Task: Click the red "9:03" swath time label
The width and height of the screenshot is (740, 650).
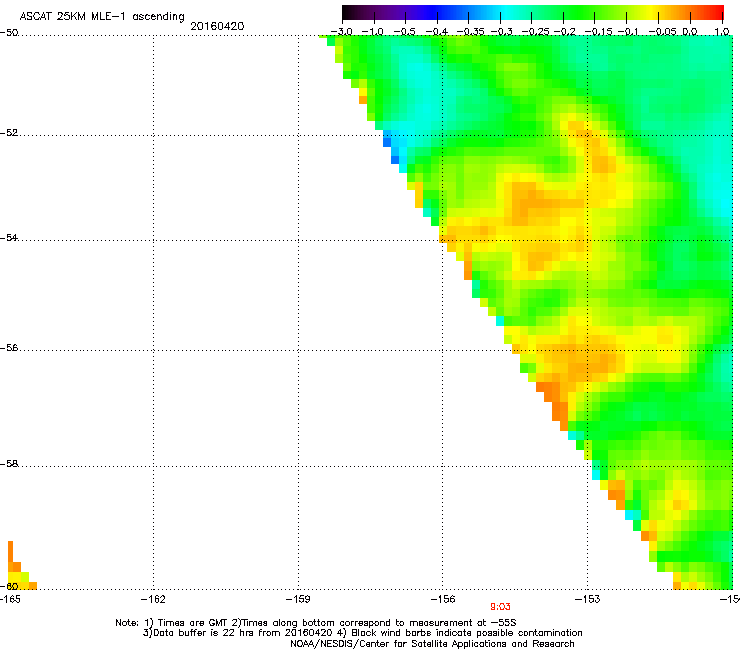Action: pos(500,607)
